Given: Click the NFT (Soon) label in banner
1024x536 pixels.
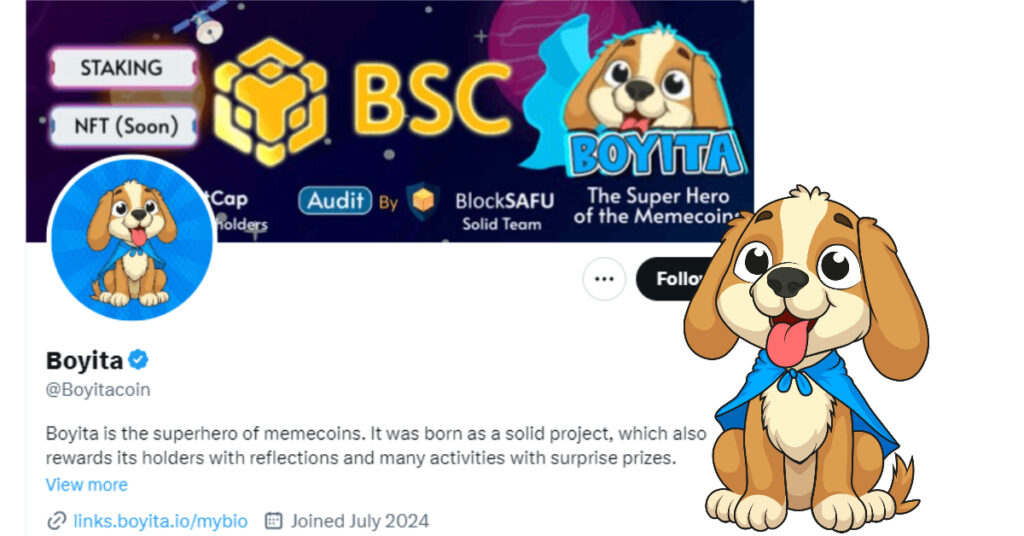Looking at the screenshot, I should click(x=124, y=126).
